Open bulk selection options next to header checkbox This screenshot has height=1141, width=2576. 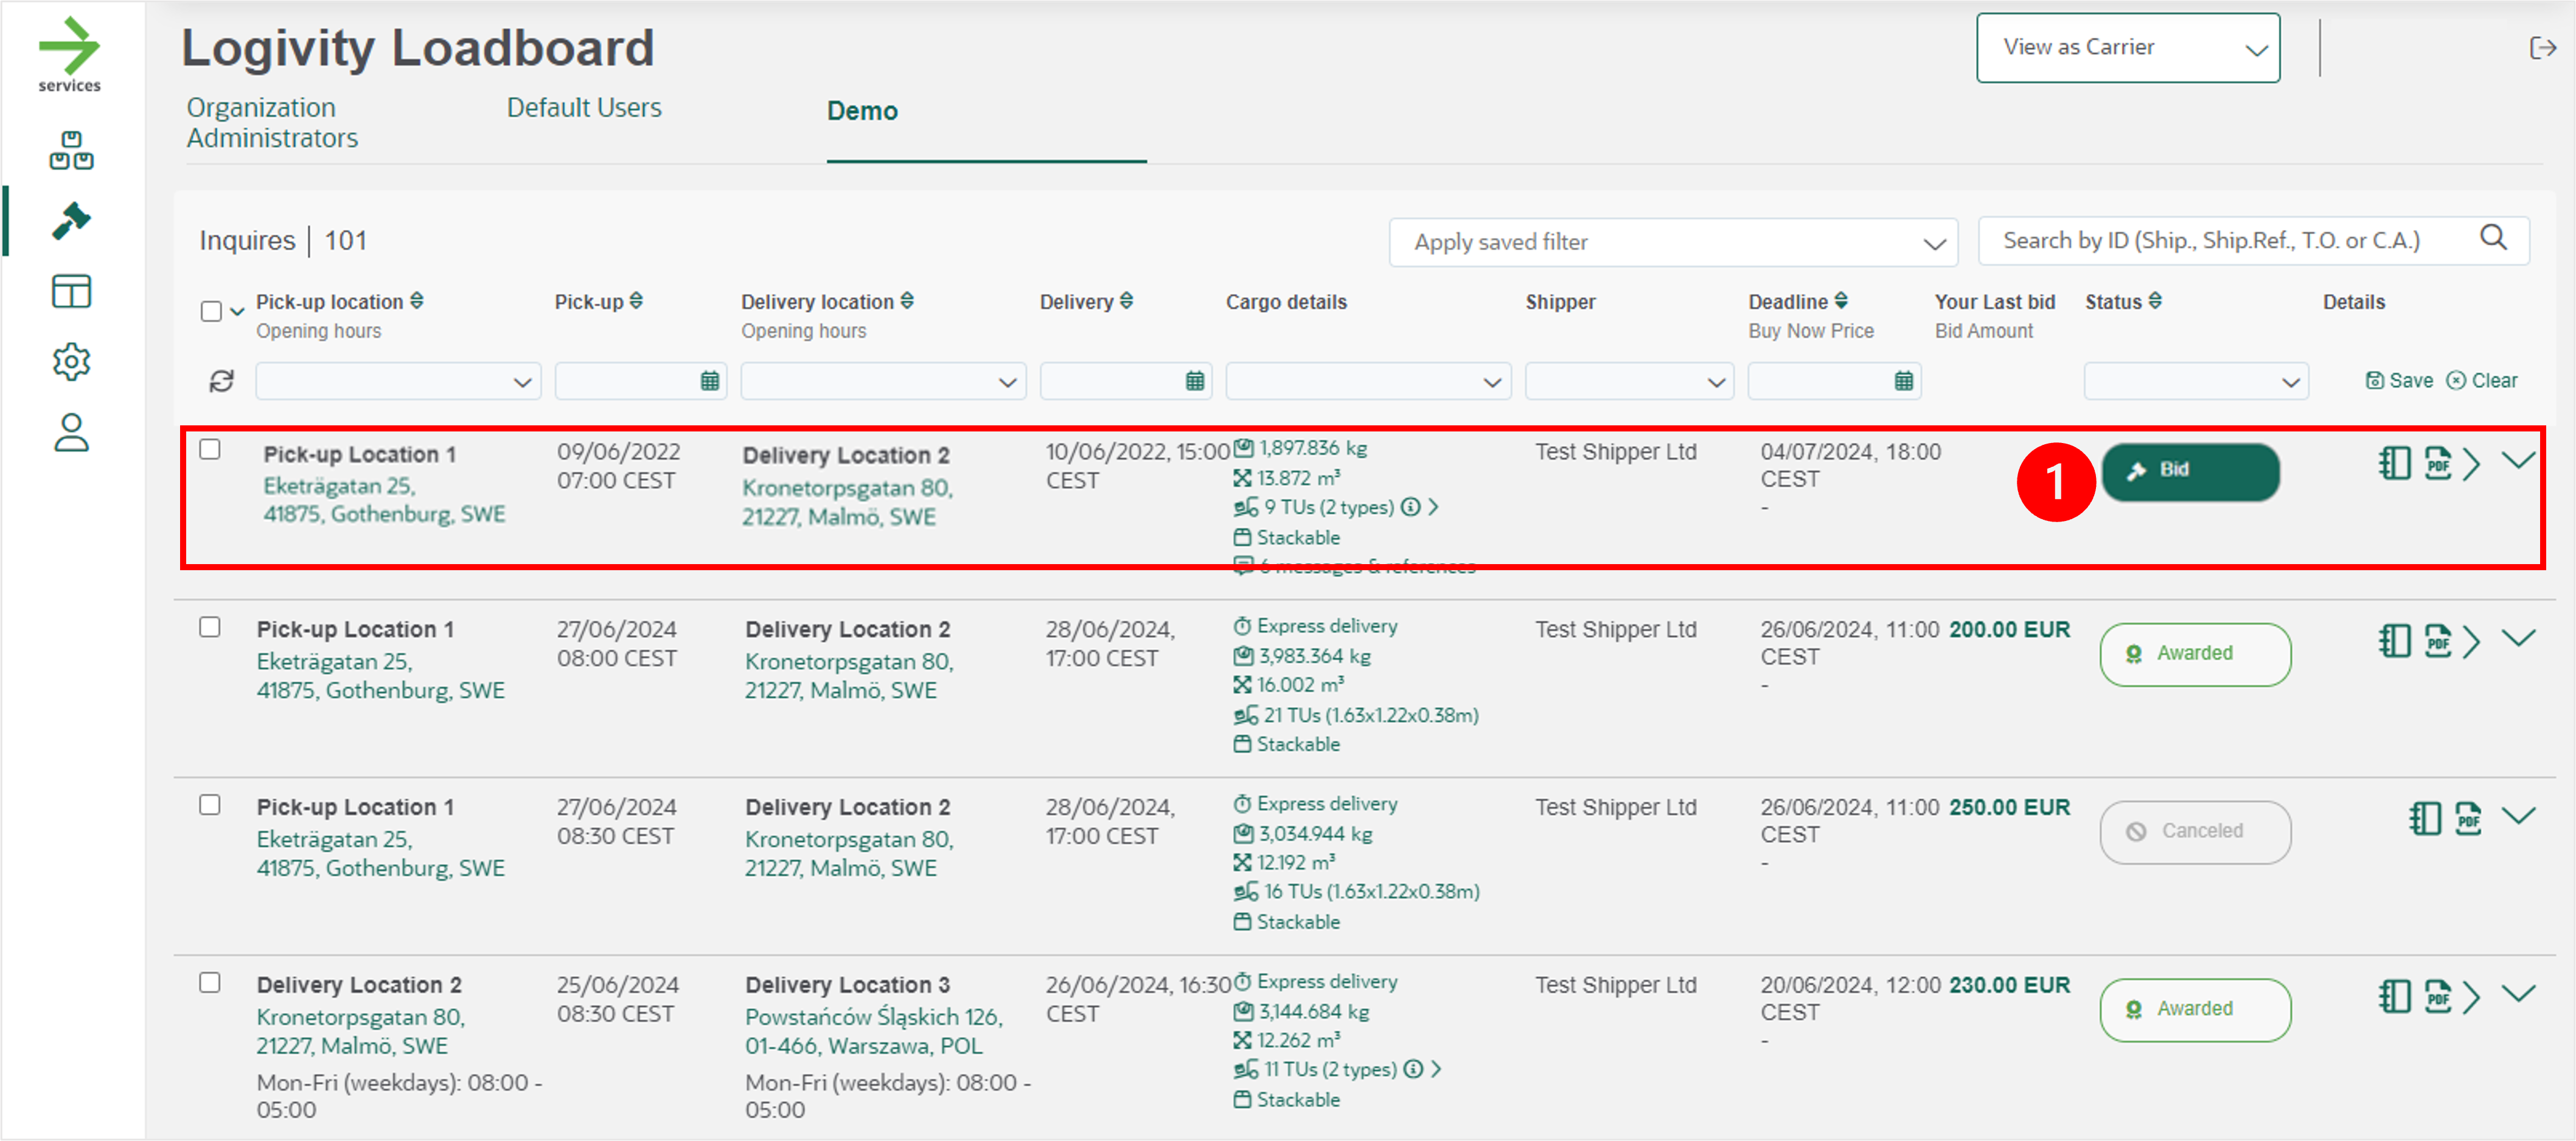click(x=237, y=311)
